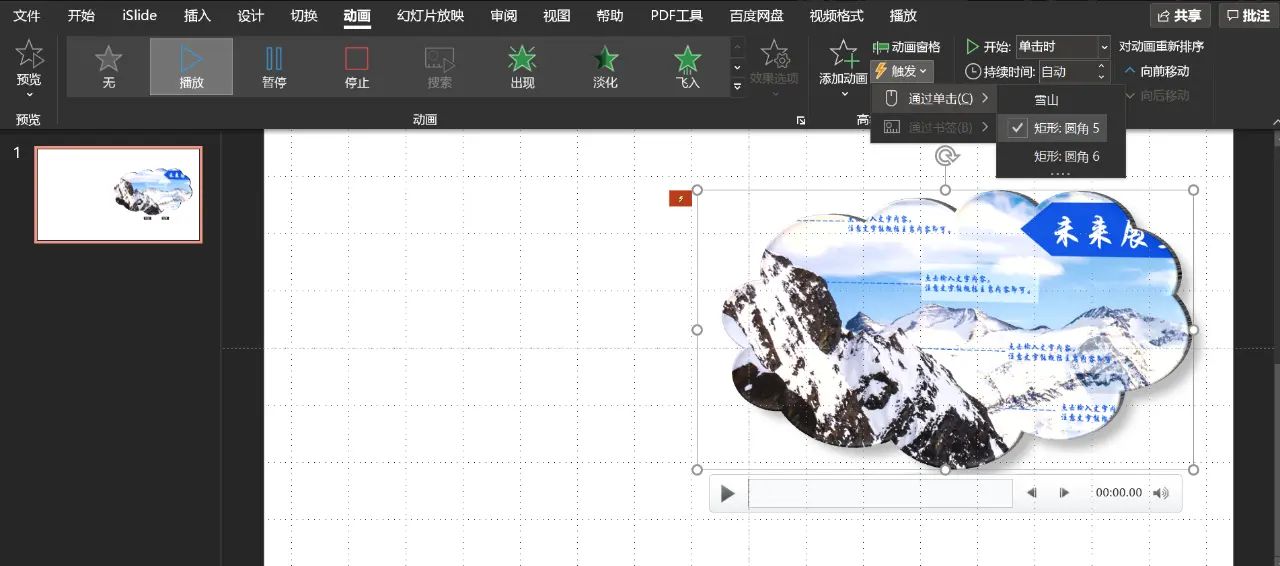Pick the Fly In (飞入) animation
The height and width of the screenshot is (566, 1280).
(x=687, y=66)
